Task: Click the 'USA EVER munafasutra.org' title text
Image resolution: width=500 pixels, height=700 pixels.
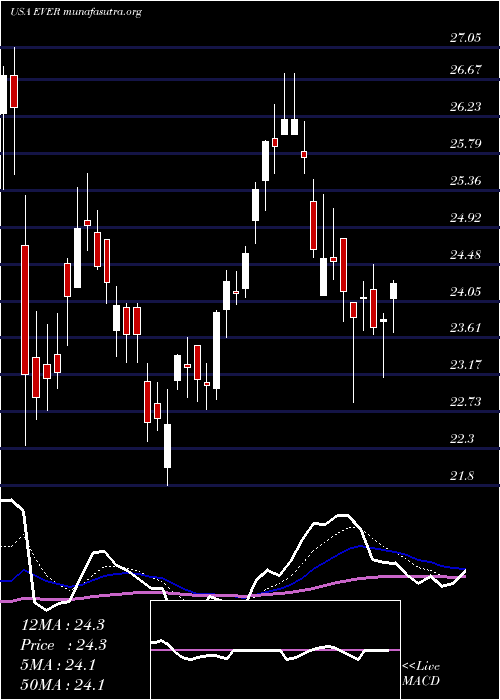Action: click(x=75, y=12)
